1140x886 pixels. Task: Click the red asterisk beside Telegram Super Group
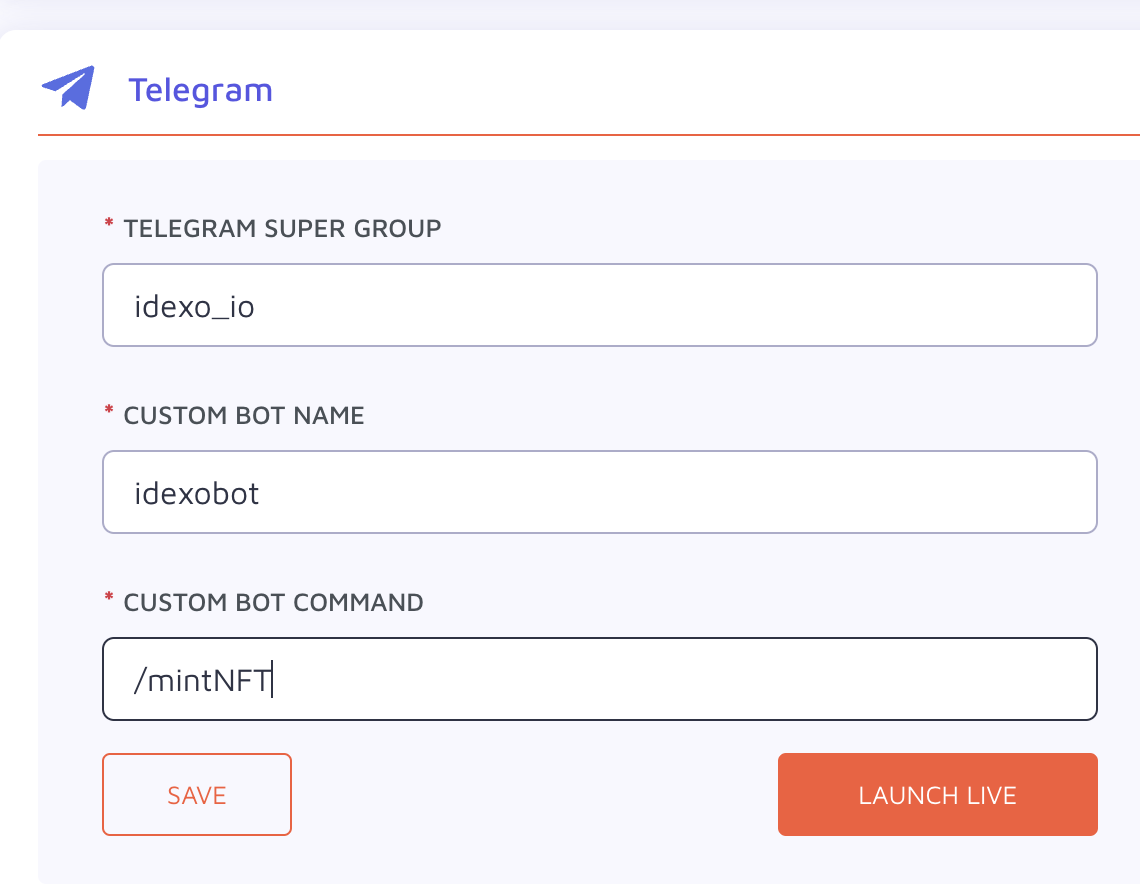pos(109,223)
